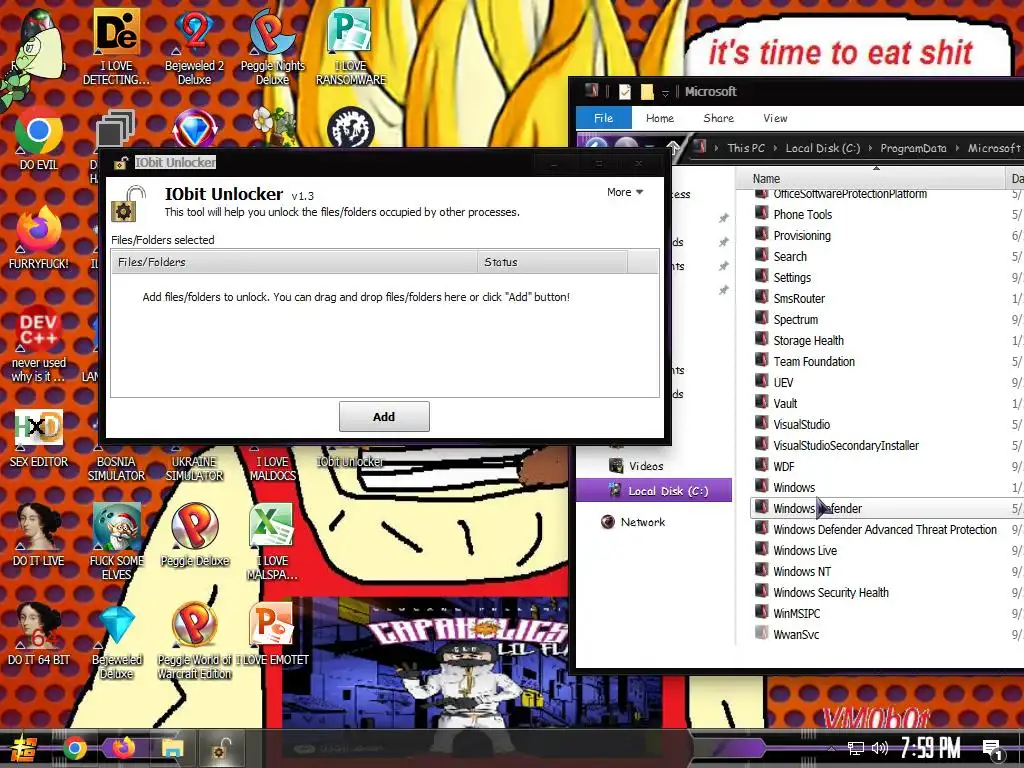Viewport: 1024px width, 768px height.
Task: Select the I LOVE MALDOCS desktop shortcut
Action: [272, 468]
